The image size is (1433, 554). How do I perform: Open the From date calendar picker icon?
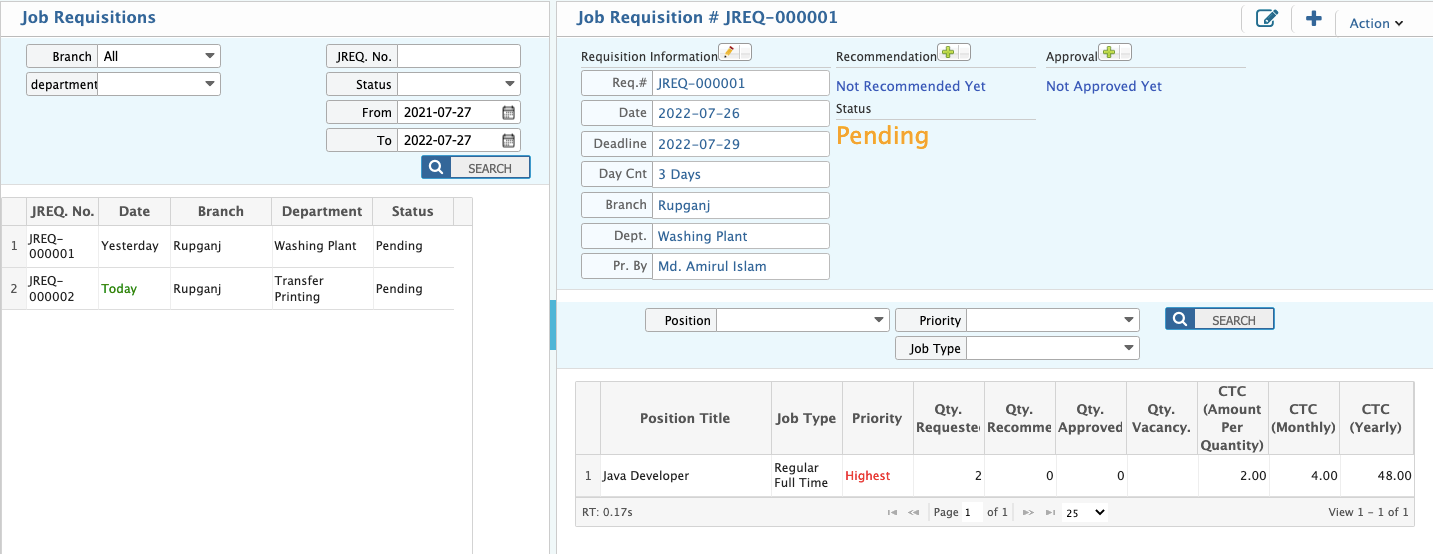[x=508, y=112]
